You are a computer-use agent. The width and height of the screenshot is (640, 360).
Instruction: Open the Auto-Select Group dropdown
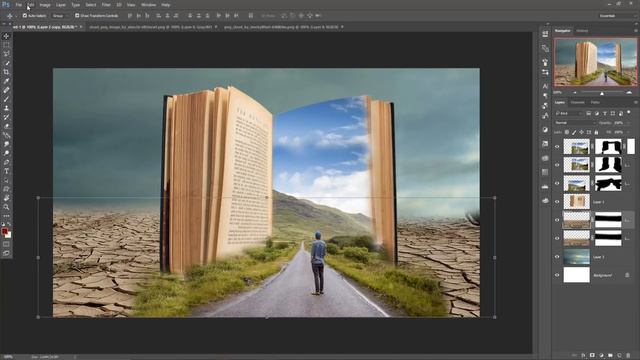[62, 16]
